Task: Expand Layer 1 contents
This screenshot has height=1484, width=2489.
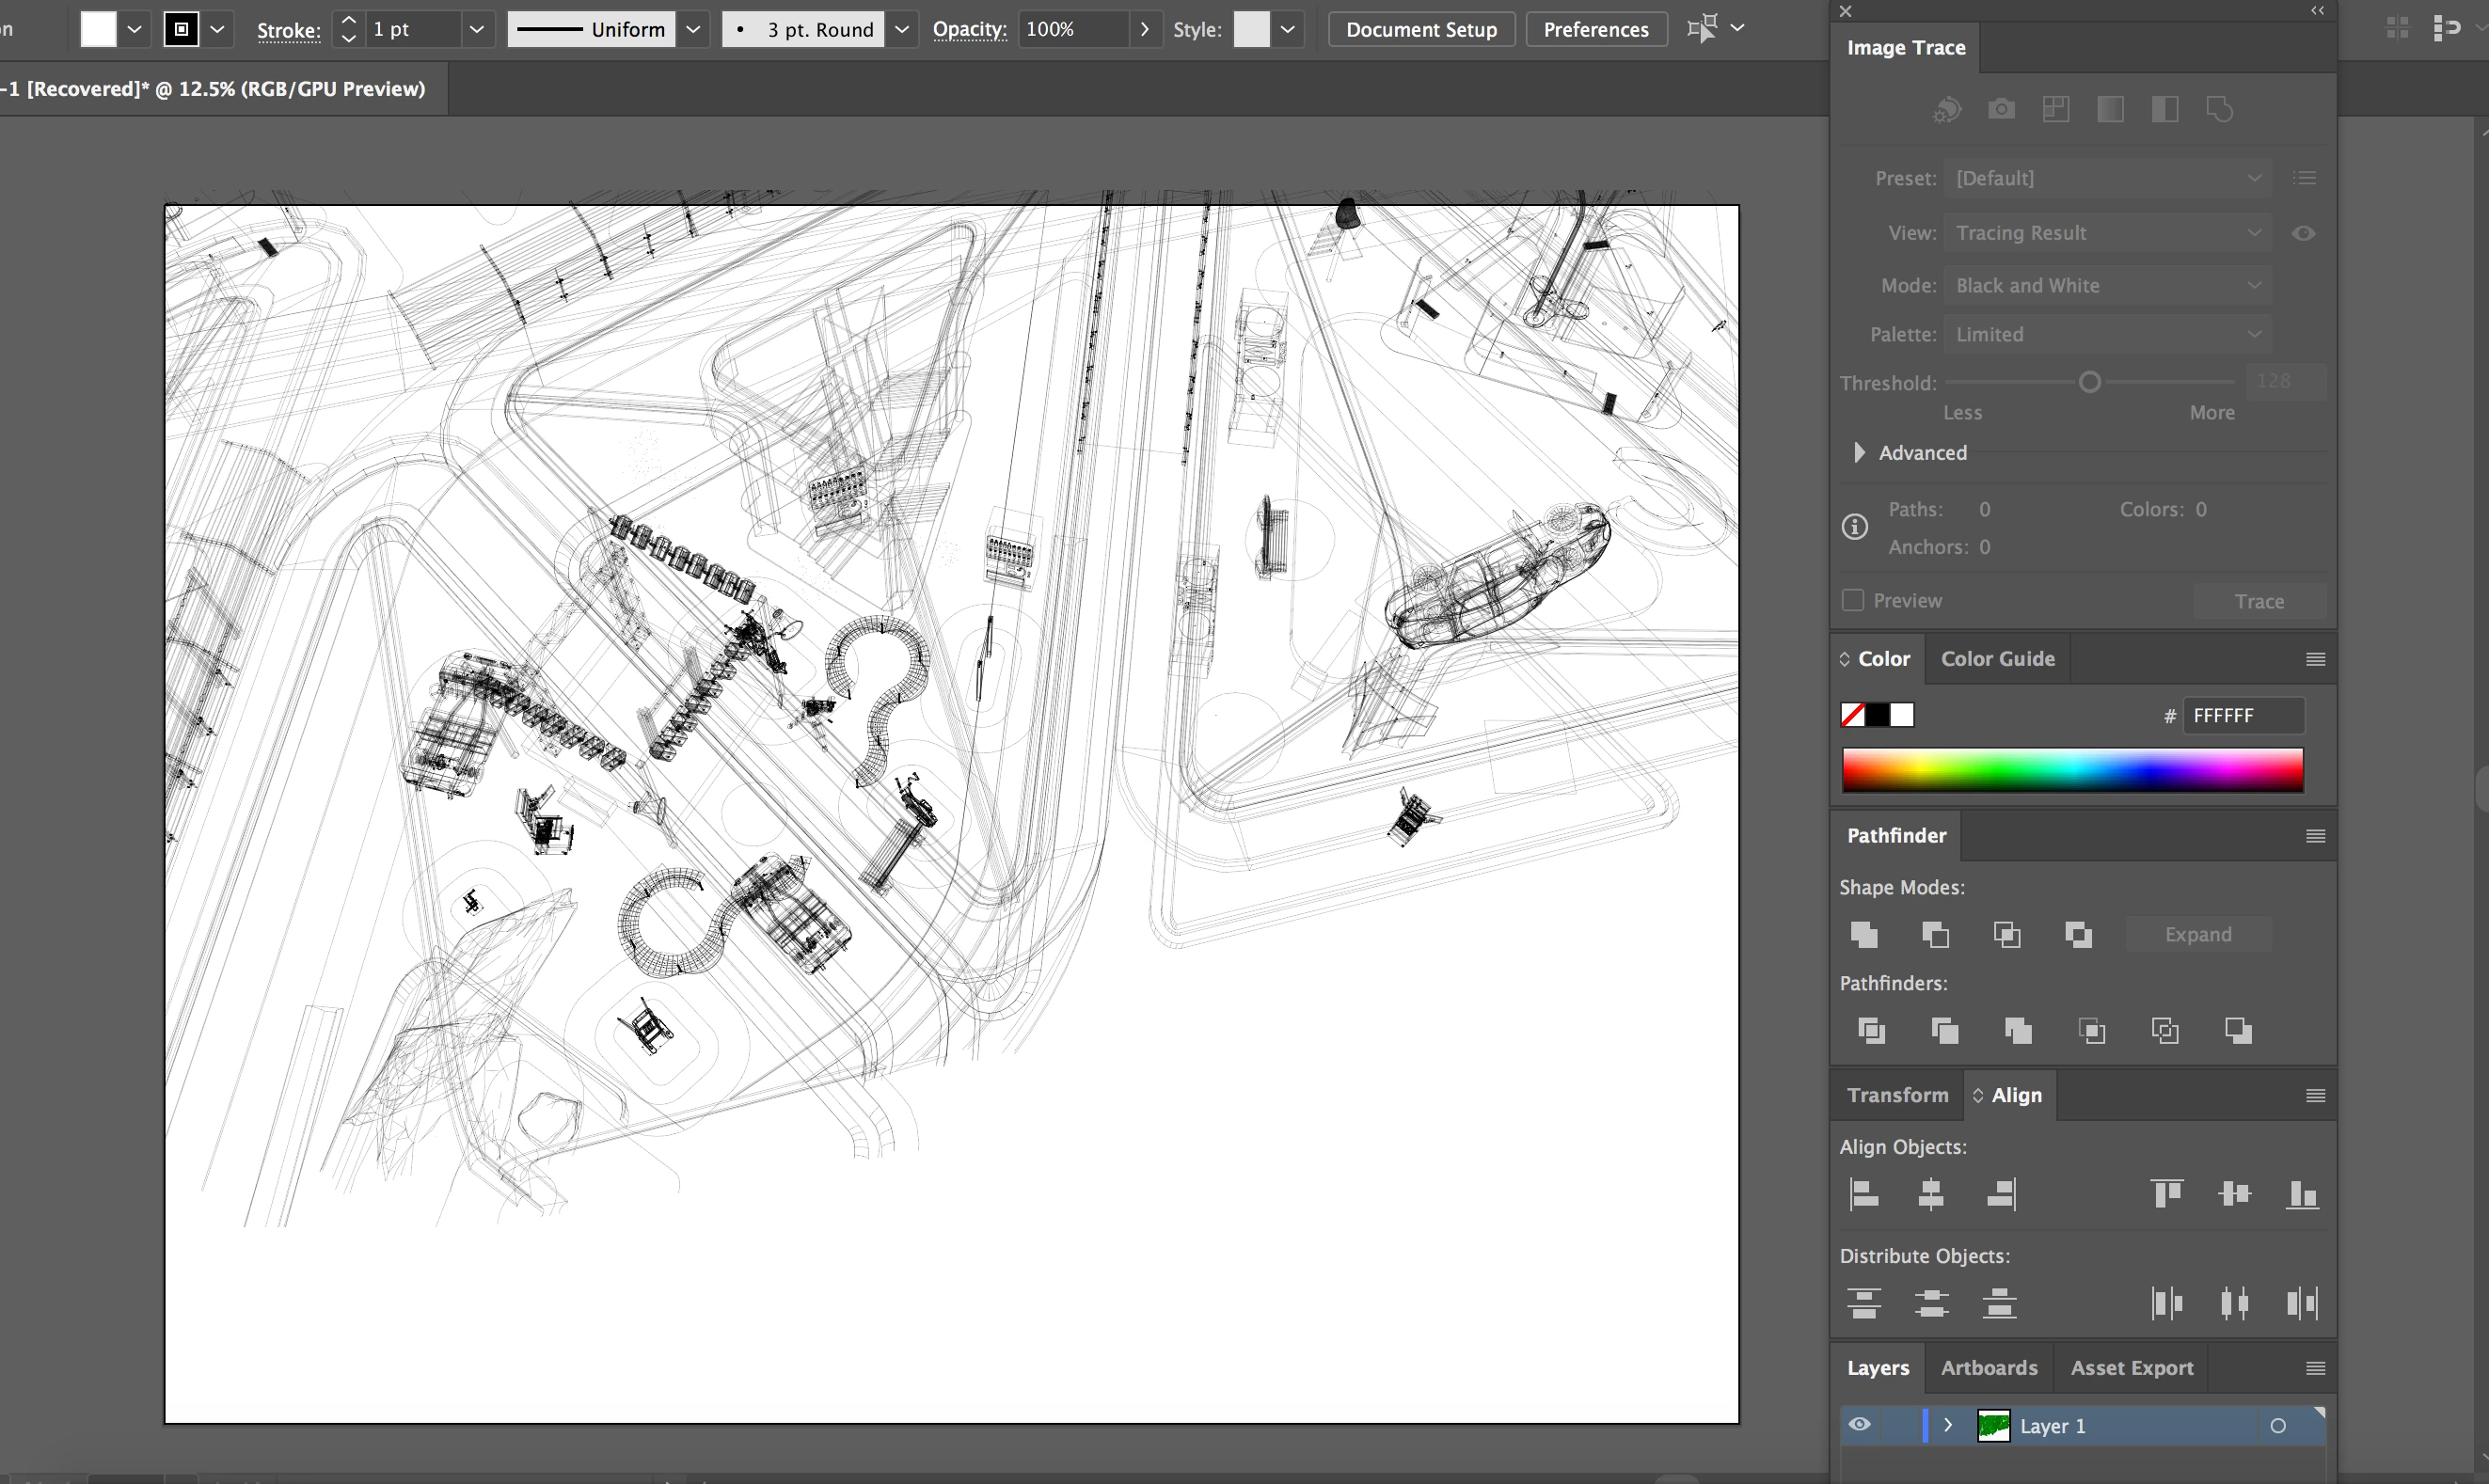Action: click(1948, 1425)
